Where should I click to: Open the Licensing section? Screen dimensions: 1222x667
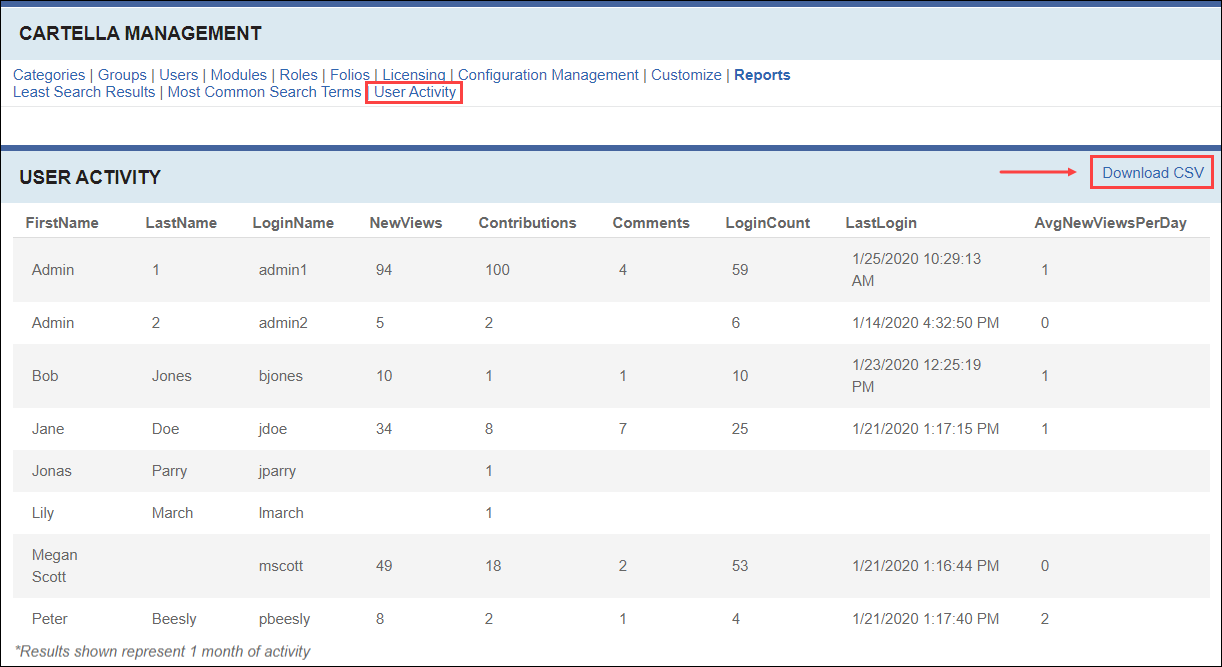414,75
